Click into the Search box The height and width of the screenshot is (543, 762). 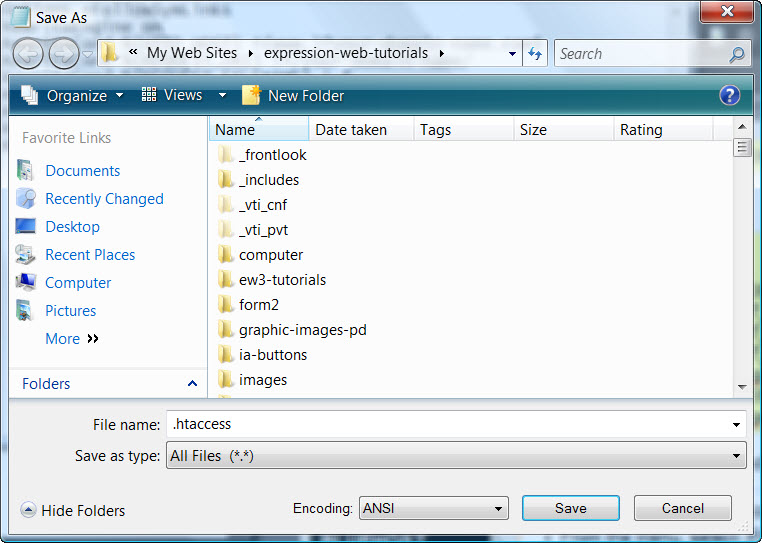(x=641, y=53)
